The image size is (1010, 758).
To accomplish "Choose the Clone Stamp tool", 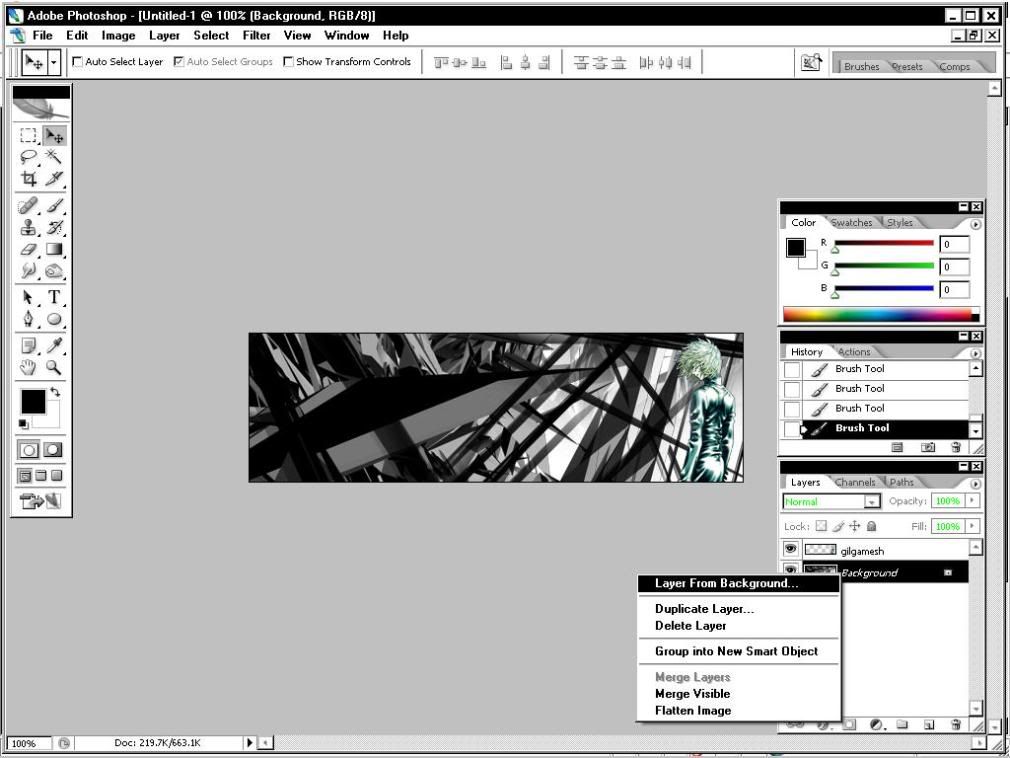I will (x=28, y=227).
